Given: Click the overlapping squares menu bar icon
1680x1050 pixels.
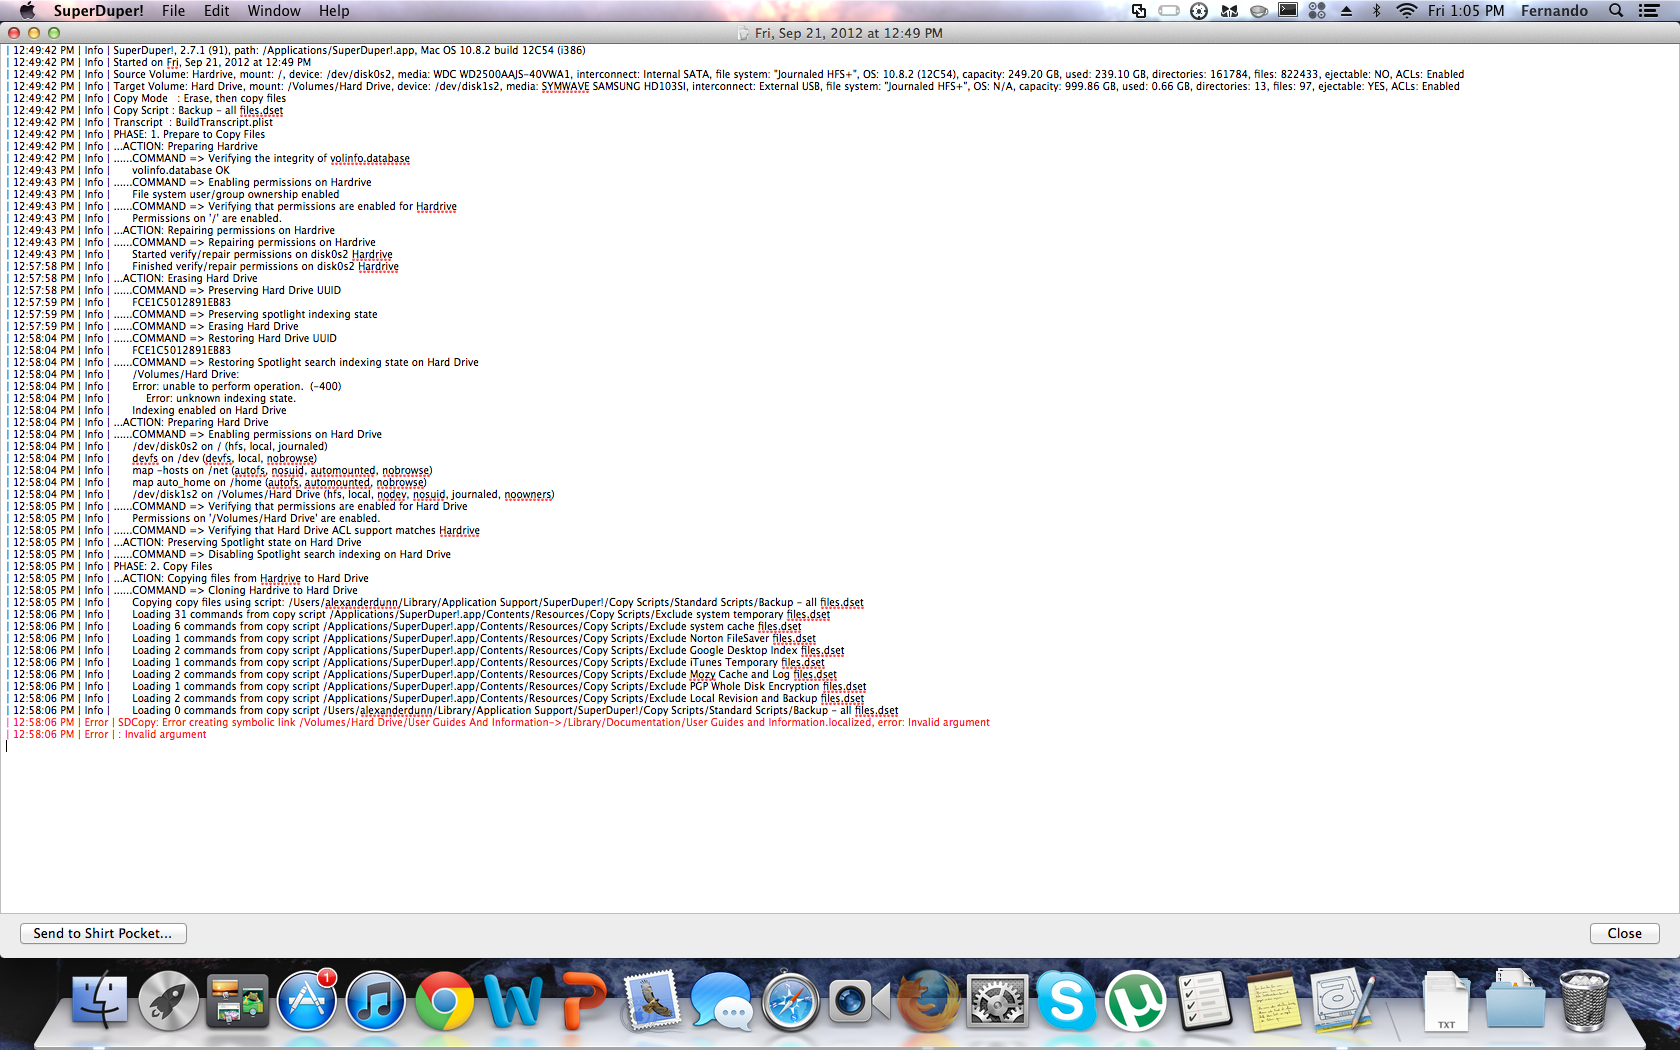Looking at the screenshot, I should point(1139,11).
